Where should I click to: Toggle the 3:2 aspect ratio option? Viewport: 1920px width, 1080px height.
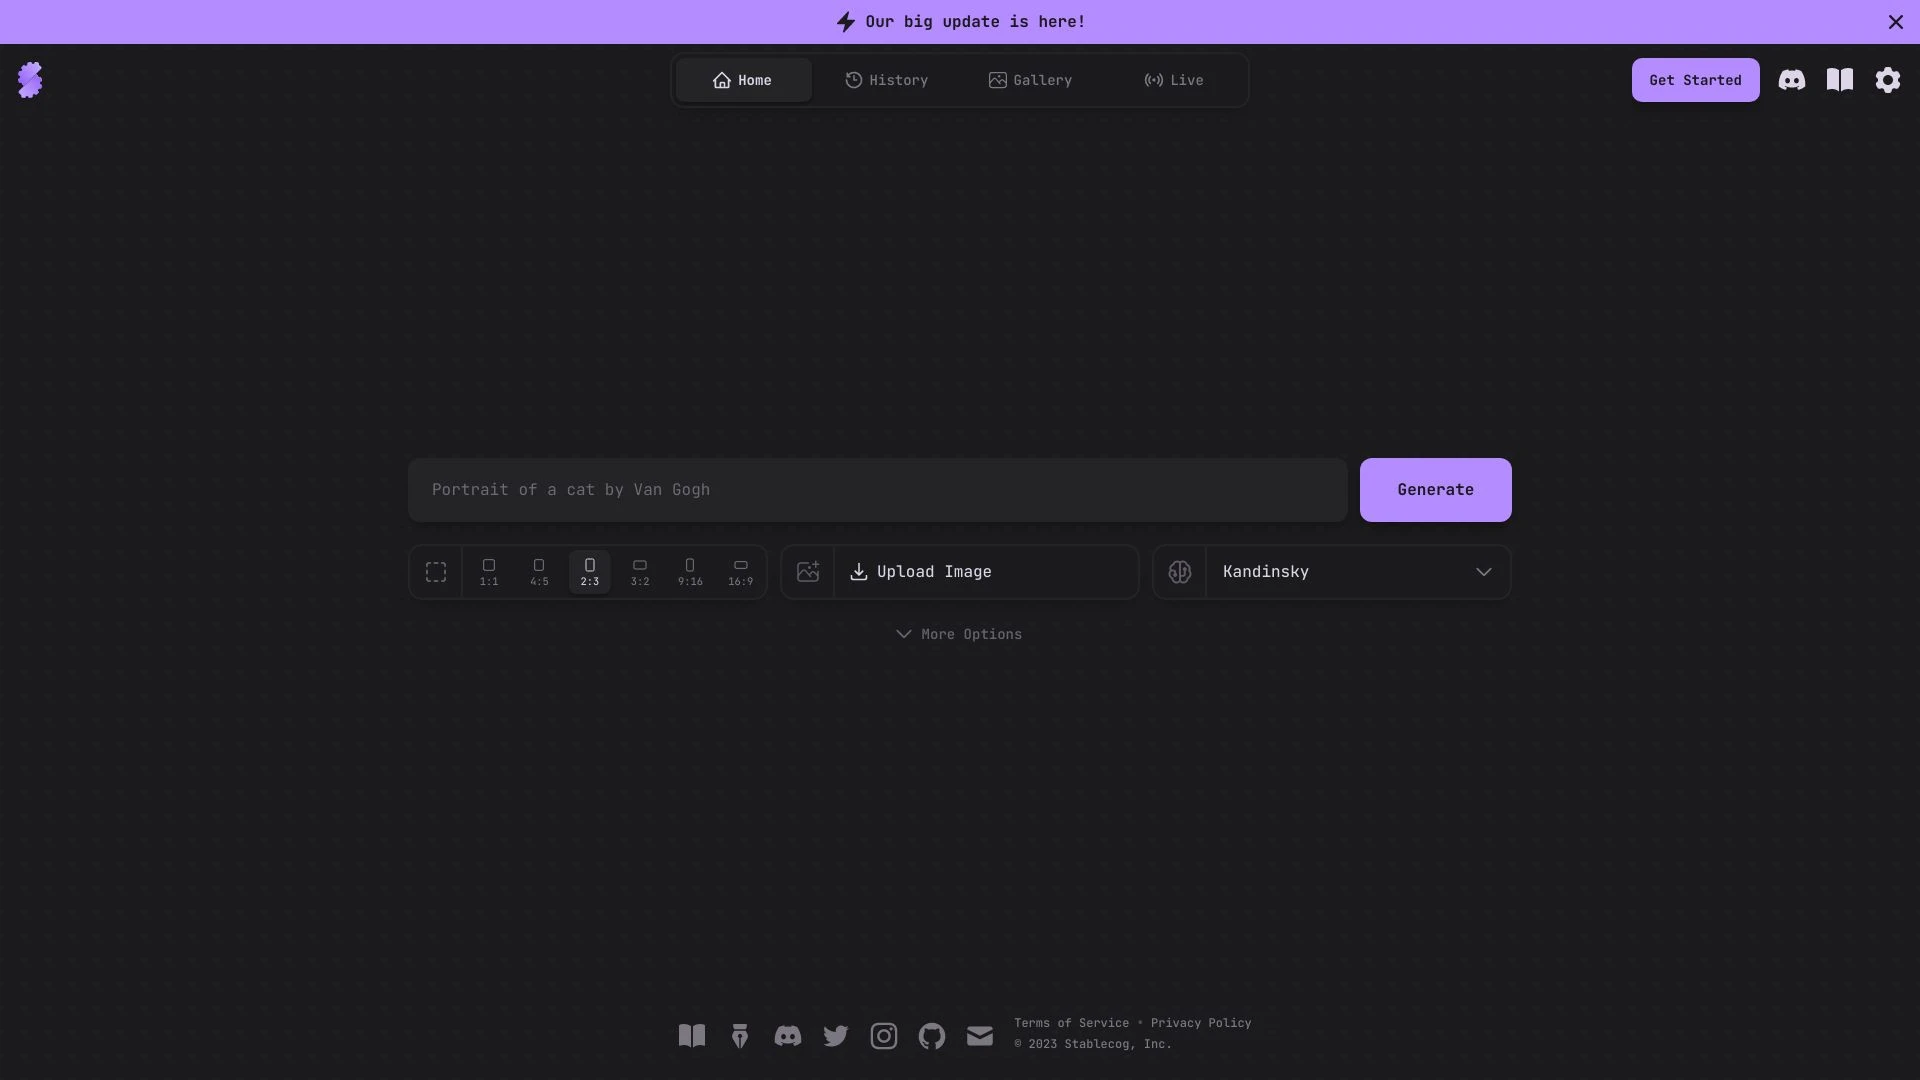pyautogui.click(x=640, y=572)
